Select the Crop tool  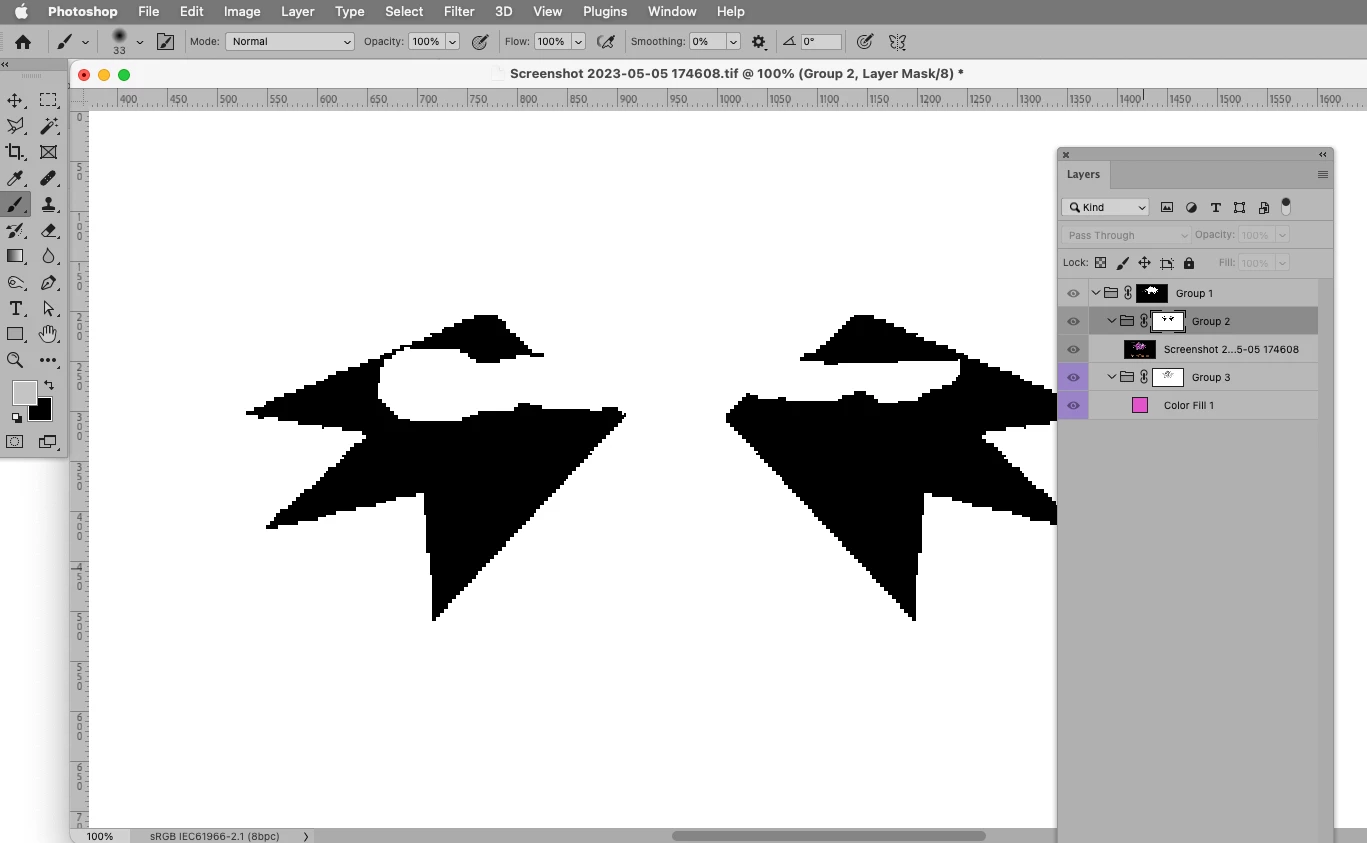16,152
